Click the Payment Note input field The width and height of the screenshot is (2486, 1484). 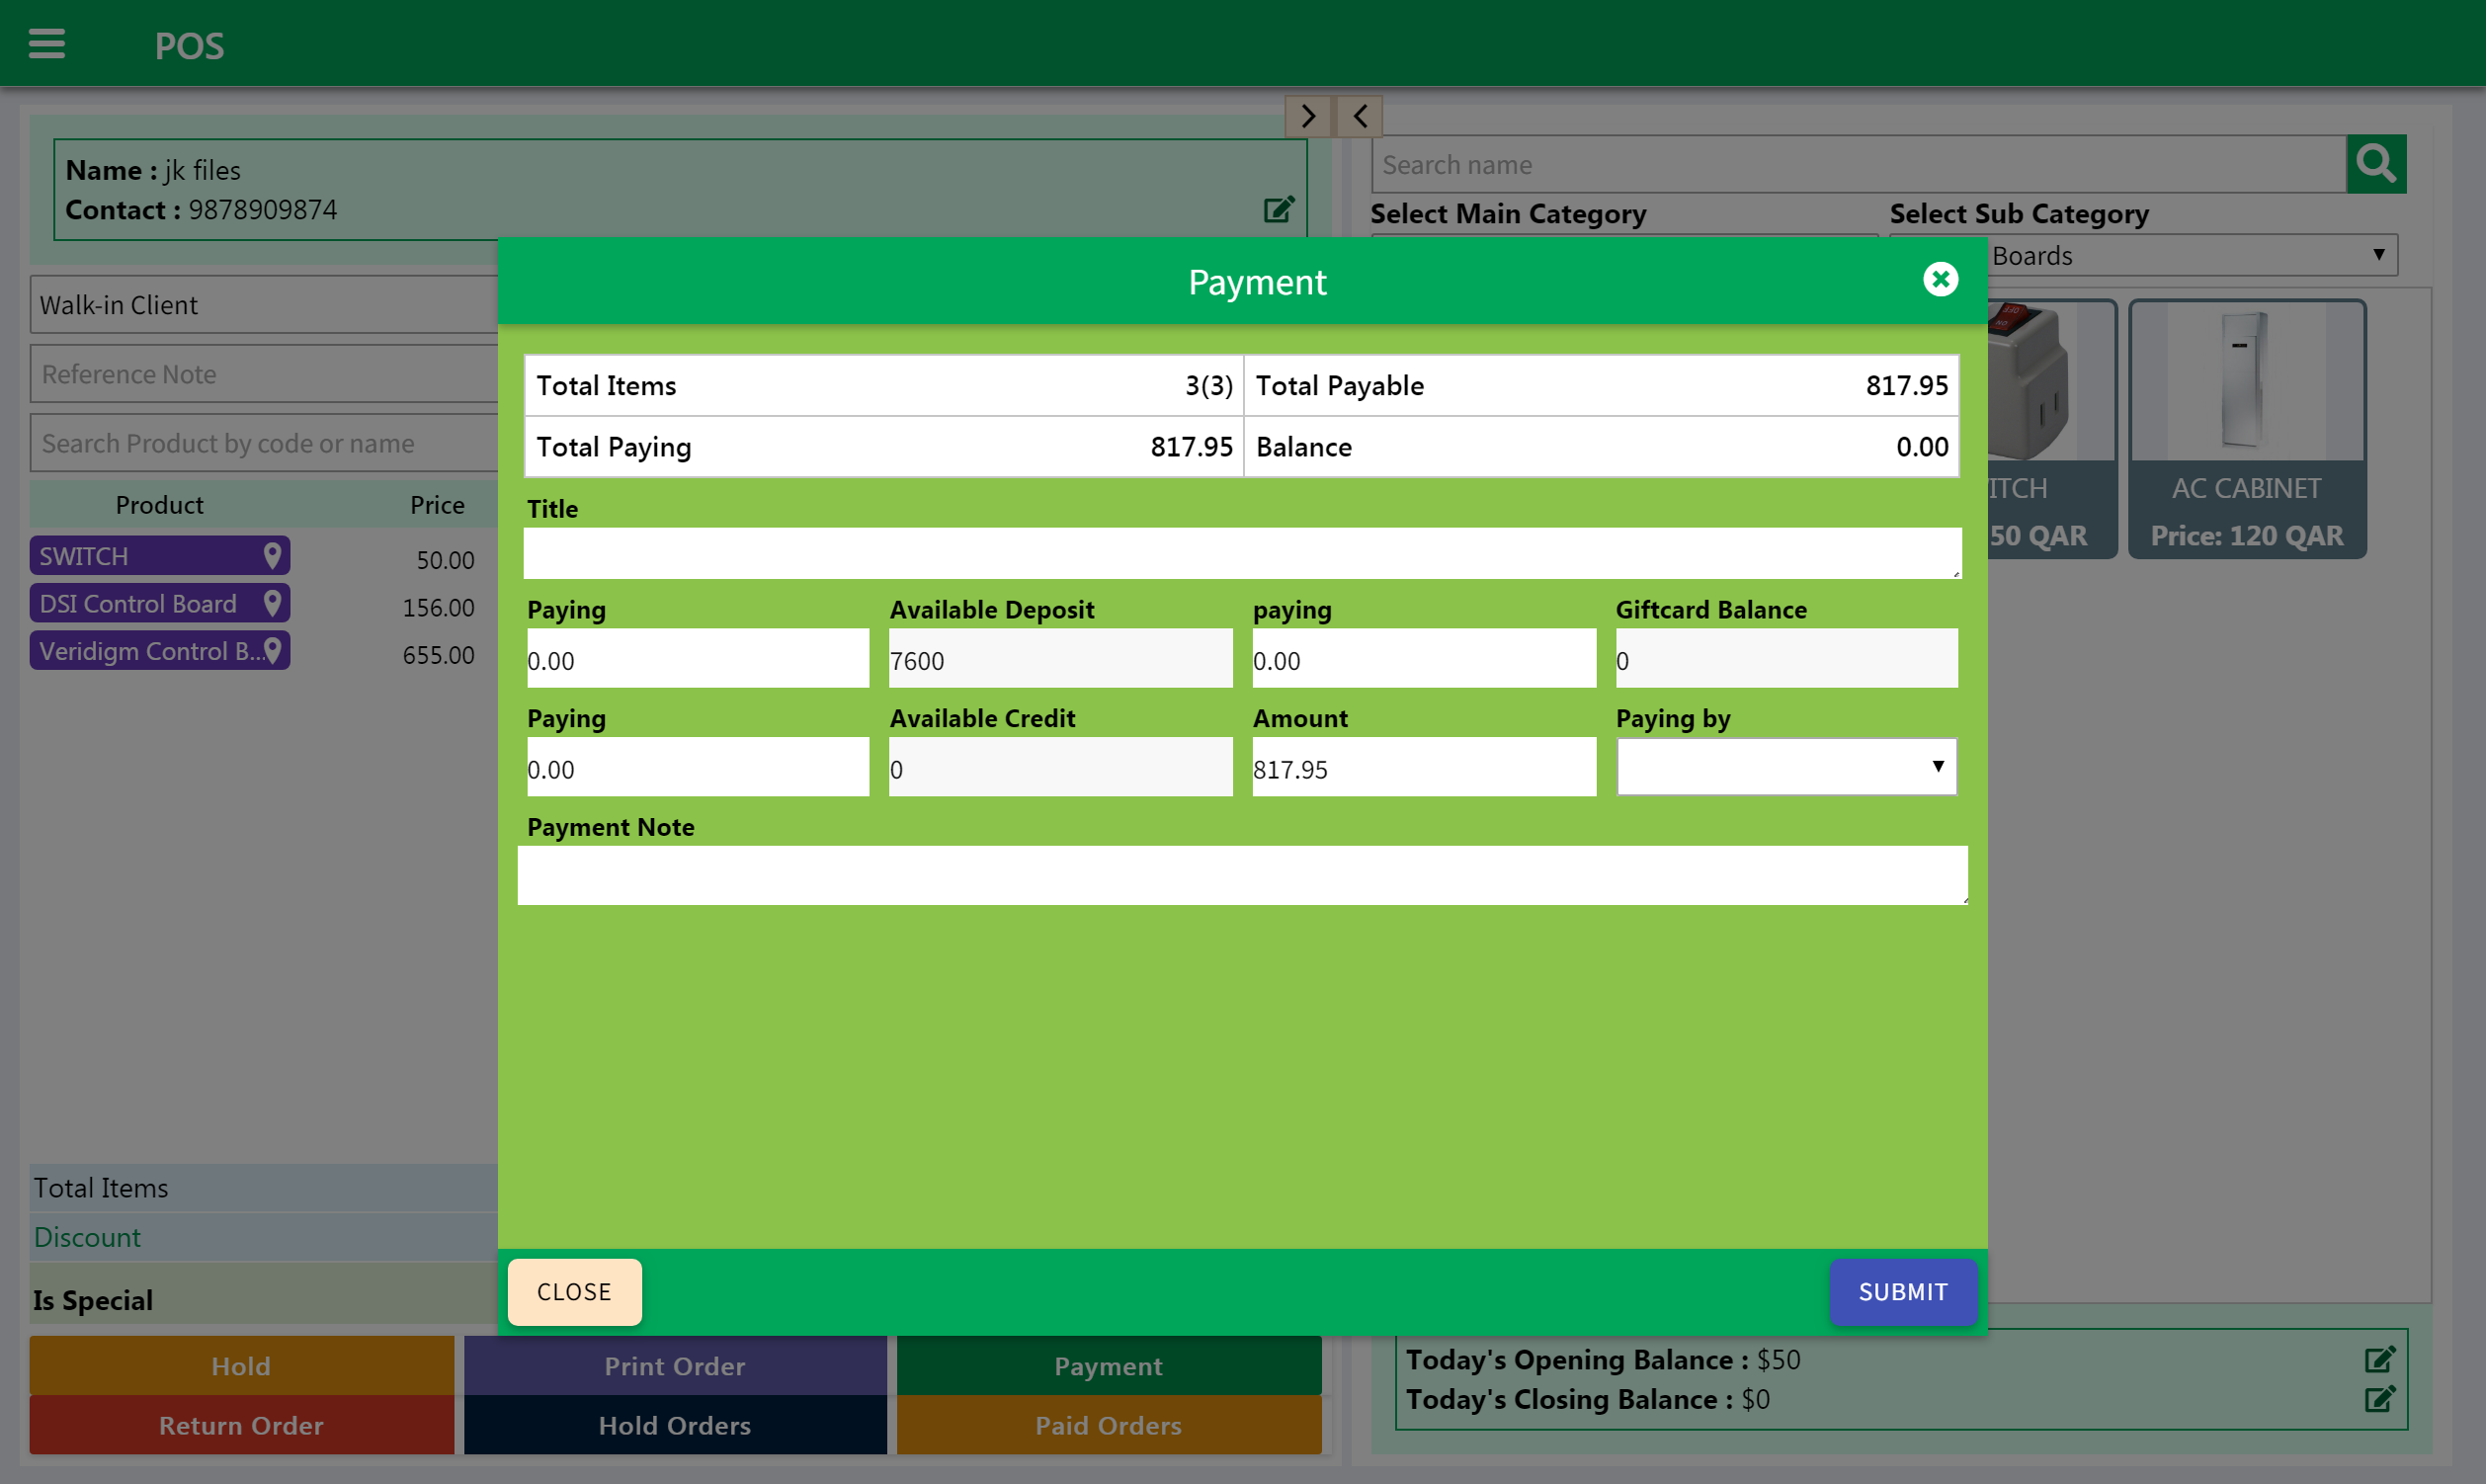pyautogui.click(x=1242, y=874)
